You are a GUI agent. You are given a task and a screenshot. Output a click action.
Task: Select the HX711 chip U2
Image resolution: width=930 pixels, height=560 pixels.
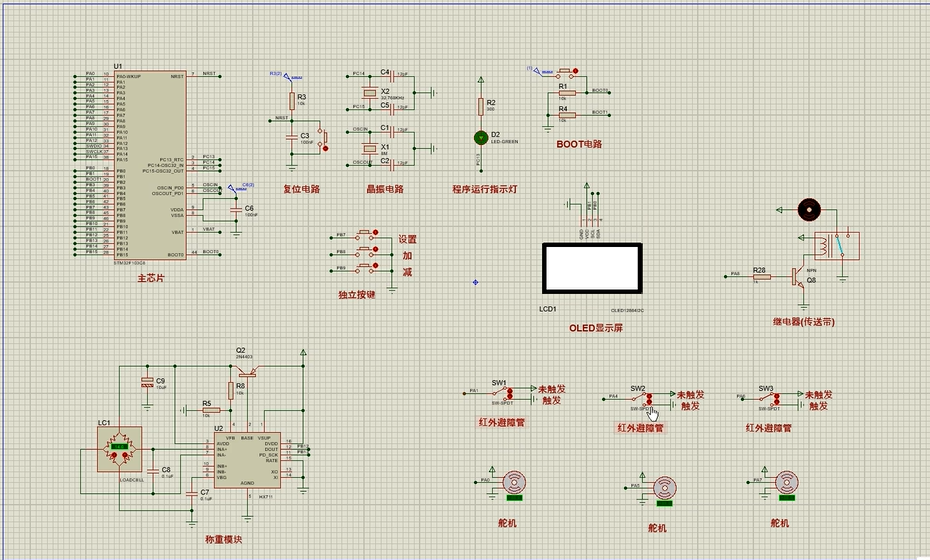[x=247, y=460]
